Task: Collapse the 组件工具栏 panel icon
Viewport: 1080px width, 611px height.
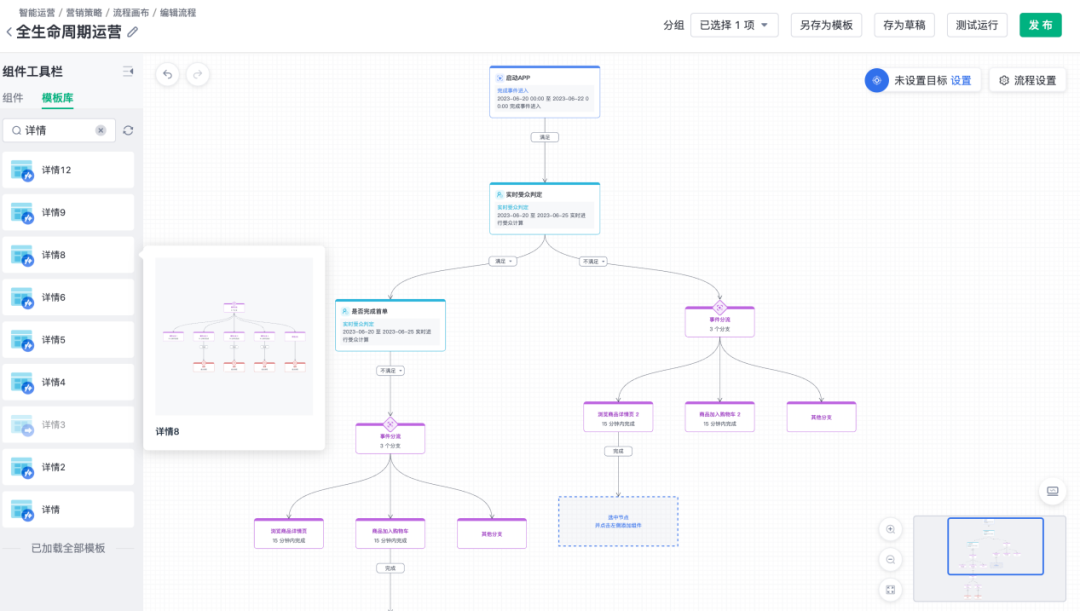Action: coord(128,71)
